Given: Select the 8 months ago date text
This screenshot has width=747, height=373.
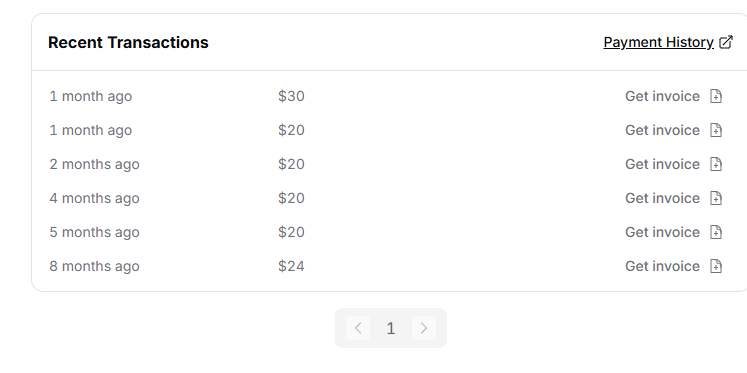Looking at the screenshot, I should point(94,266).
